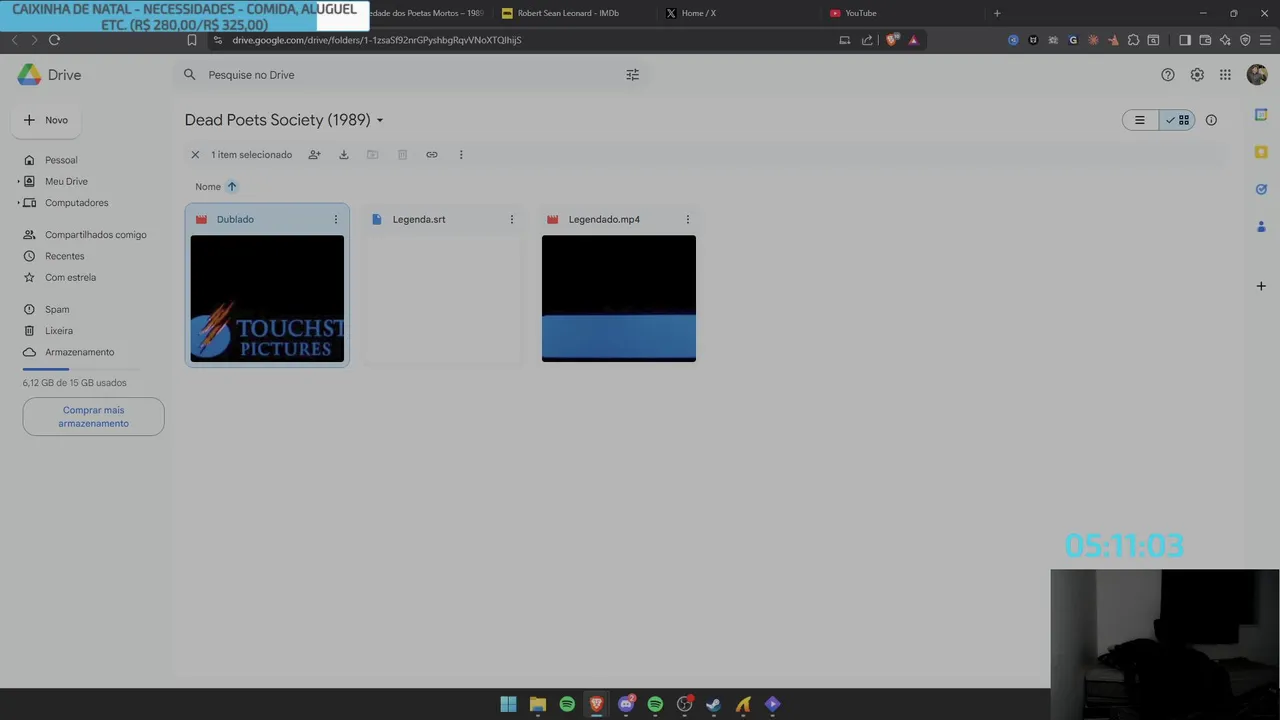
Task: Get add-ons with the plus icon
Action: click(1261, 286)
